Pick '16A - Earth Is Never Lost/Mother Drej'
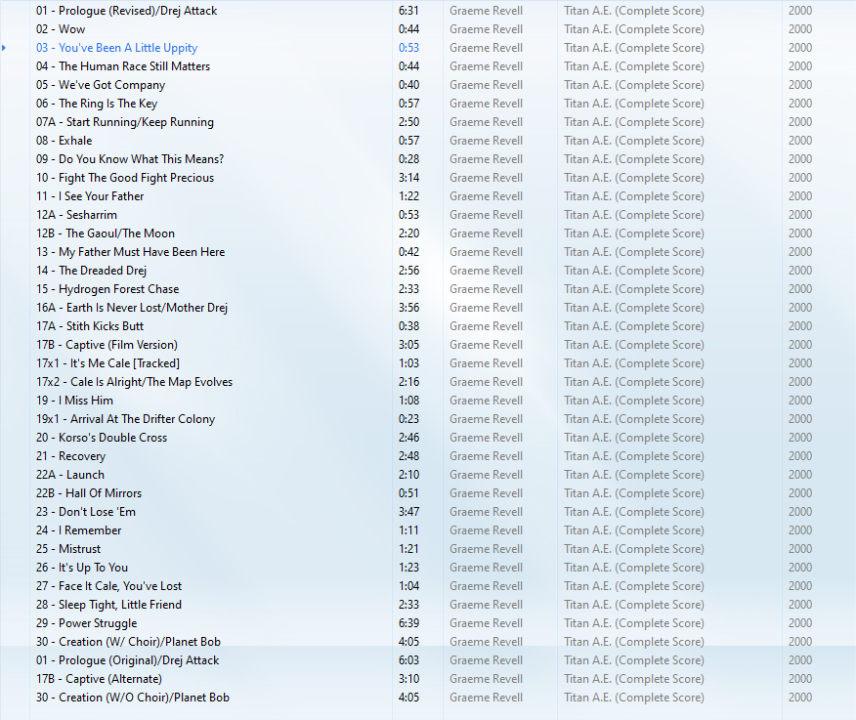The height and width of the screenshot is (720, 856). pos(132,308)
